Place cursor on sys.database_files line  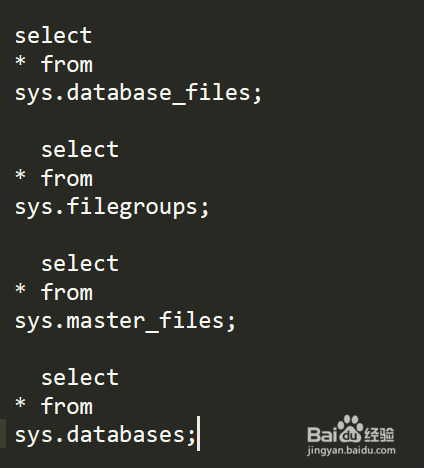pyautogui.click(x=138, y=93)
